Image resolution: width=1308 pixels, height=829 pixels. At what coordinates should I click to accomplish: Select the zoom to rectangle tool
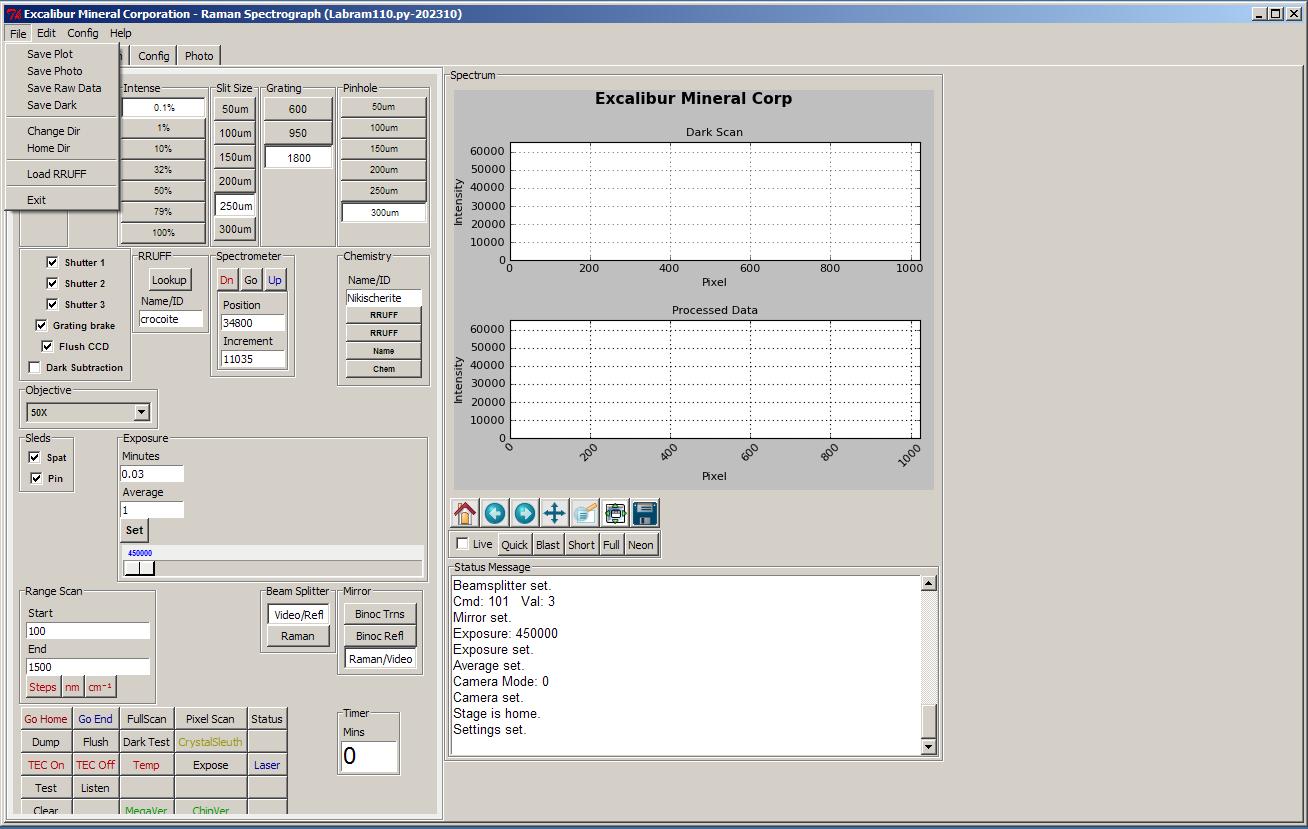click(585, 513)
